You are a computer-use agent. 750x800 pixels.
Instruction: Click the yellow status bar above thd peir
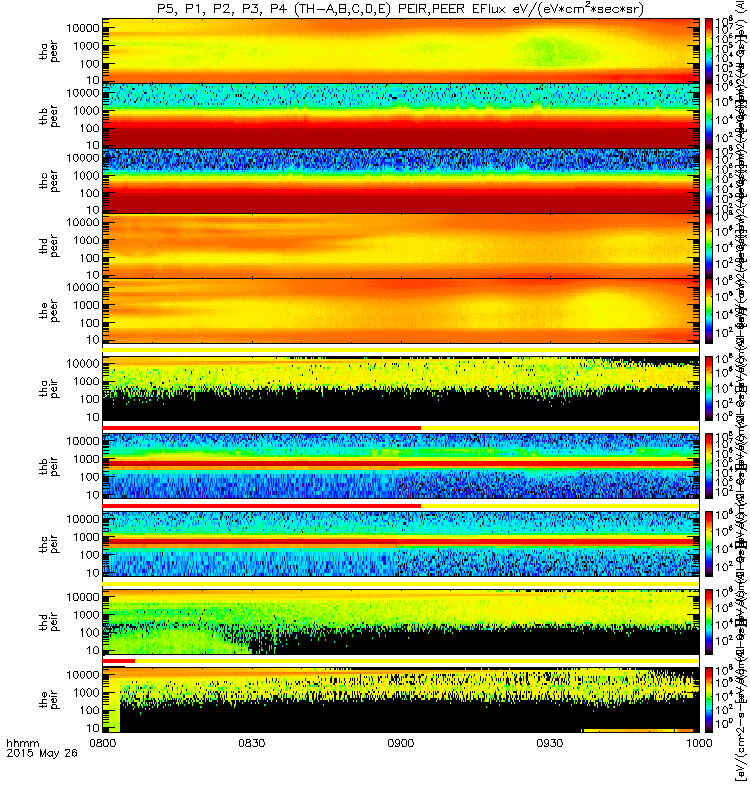[x=401, y=584]
